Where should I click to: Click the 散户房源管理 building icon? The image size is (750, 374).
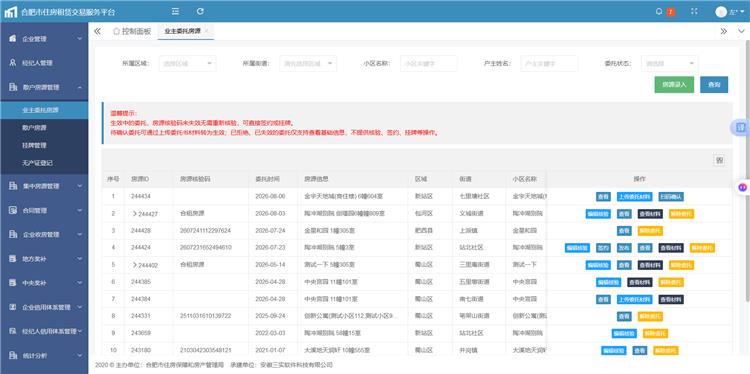click(x=13, y=87)
